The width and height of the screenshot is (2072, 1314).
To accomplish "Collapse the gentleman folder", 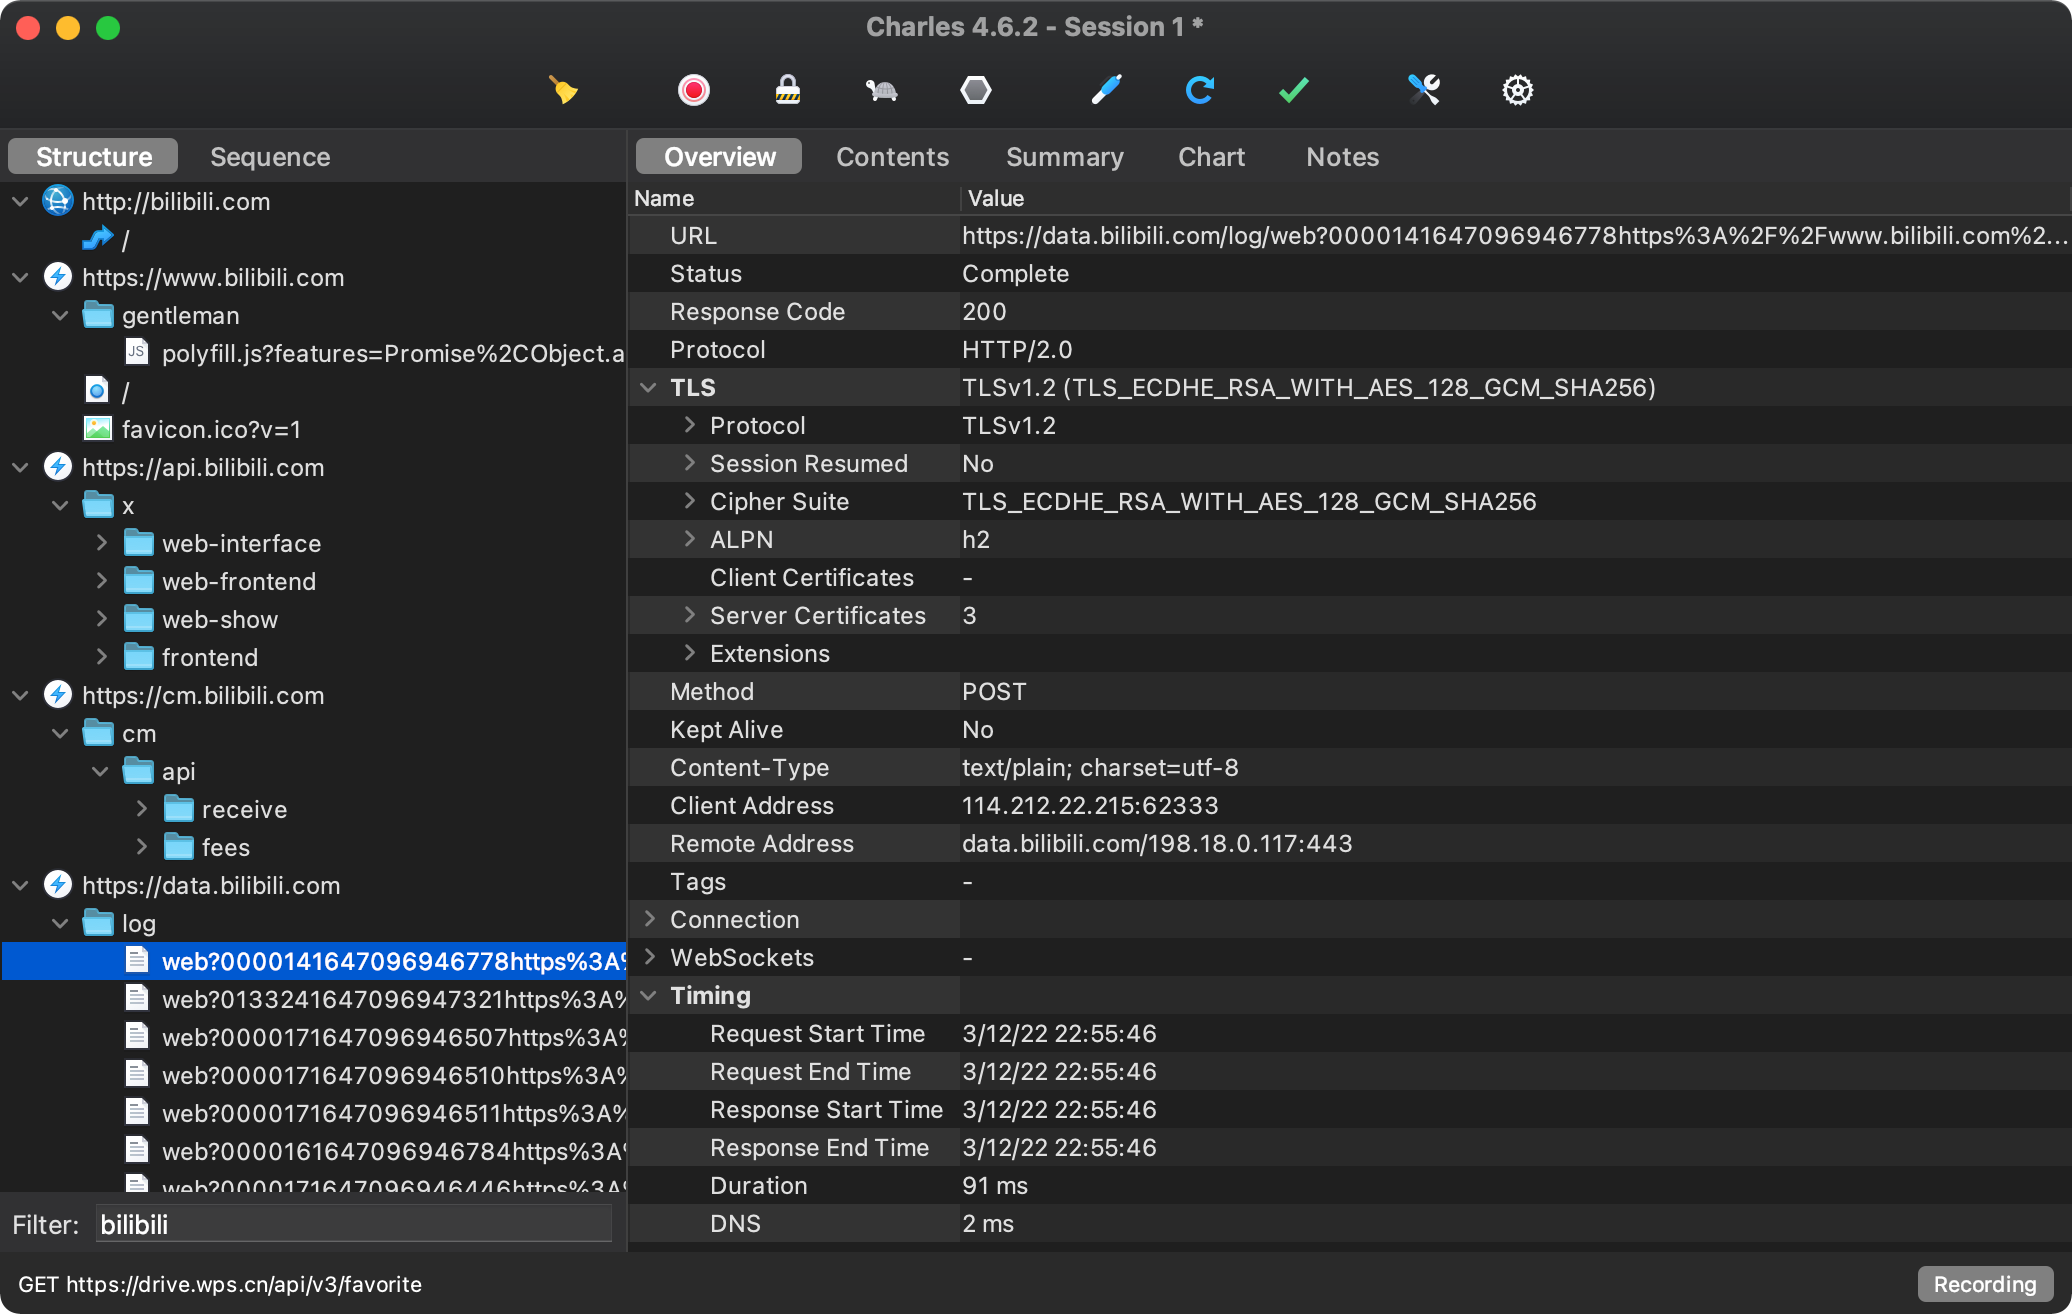I will (x=60, y=315).
